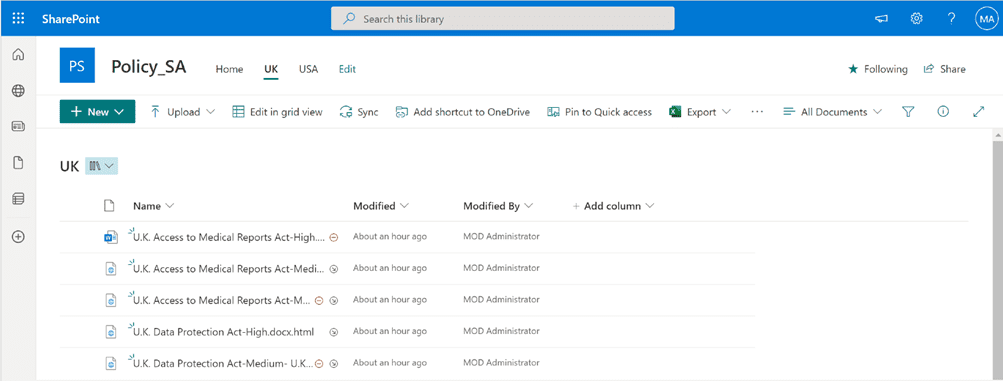This screenshot has width=1003, height=381.
Task: Click the vertical scrollbar up arrow
Action: coord(997,136)
